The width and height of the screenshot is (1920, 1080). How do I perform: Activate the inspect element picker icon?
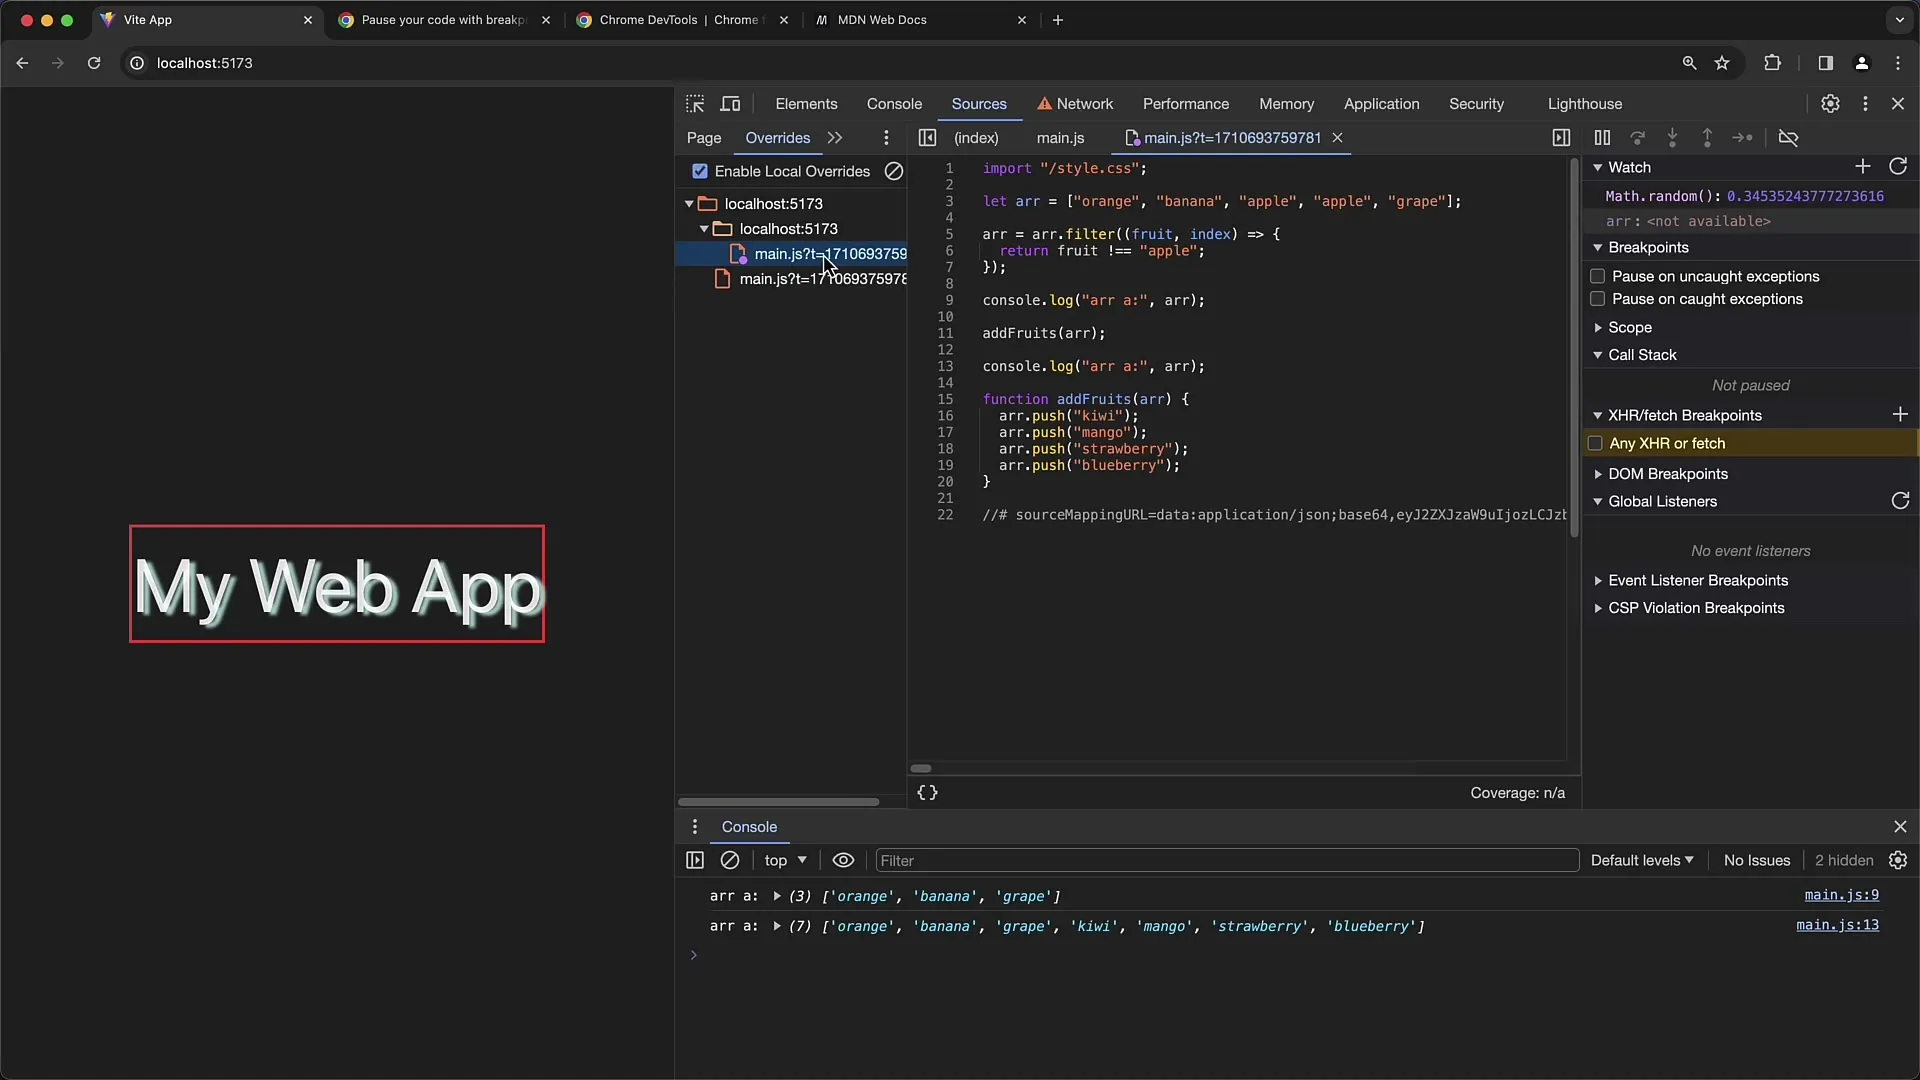[695, 104]
